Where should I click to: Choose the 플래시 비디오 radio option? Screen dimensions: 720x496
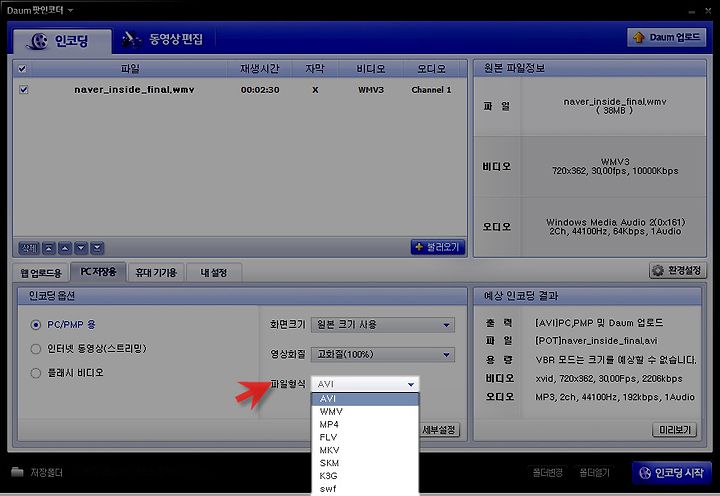pos(36,373)
